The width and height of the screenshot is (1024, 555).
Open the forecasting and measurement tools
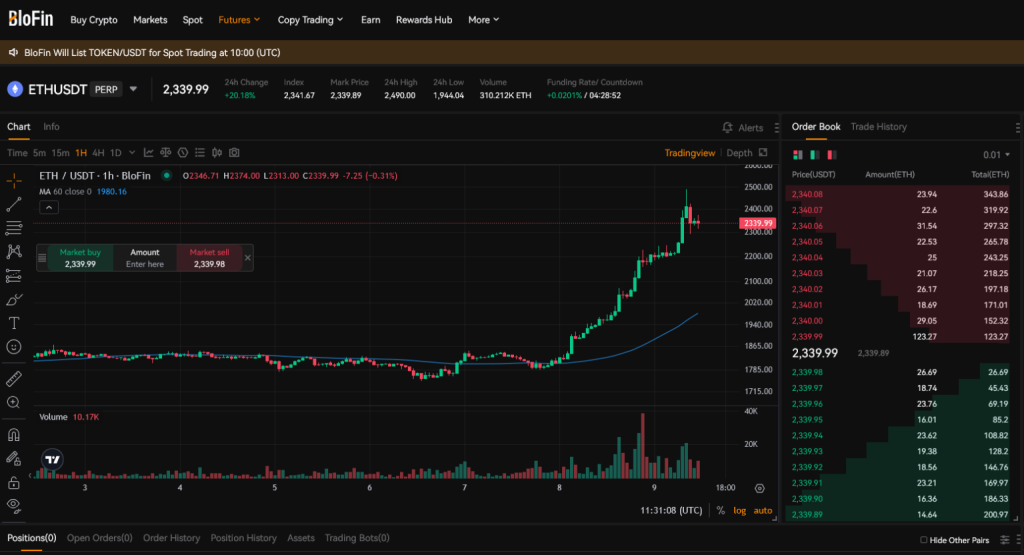click(14, 276)
